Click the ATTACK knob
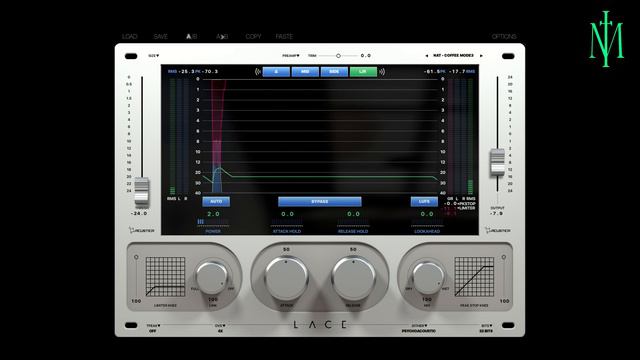This screenshot has height=360, width=640. 286,278
